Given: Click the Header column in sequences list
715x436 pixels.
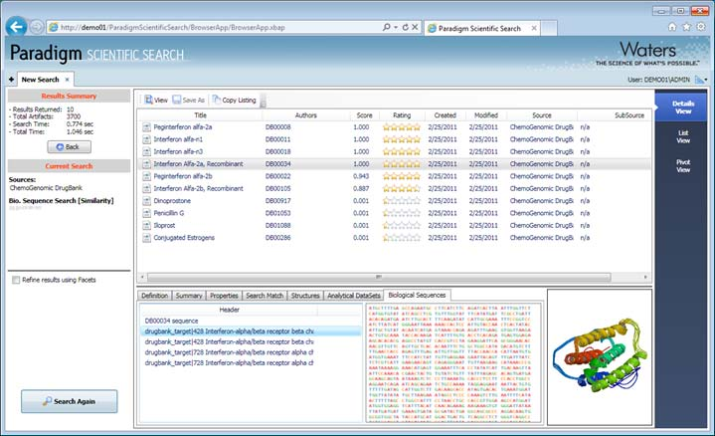Looking at the screenshot, I should [229, 310].
